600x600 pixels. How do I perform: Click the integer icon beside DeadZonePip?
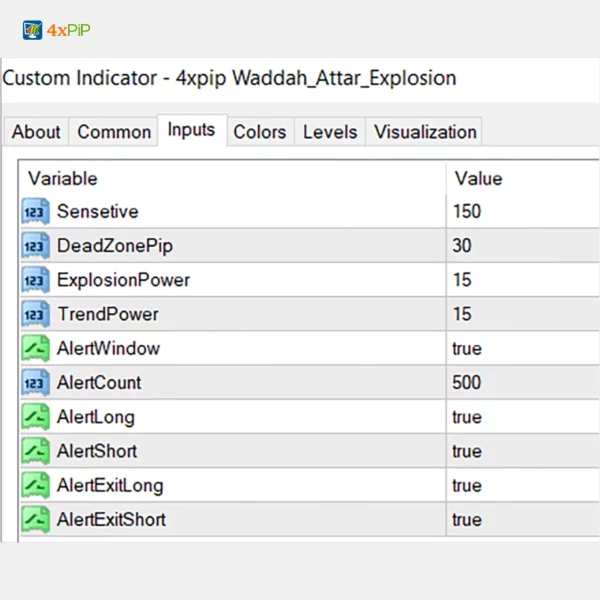[35, 246]
